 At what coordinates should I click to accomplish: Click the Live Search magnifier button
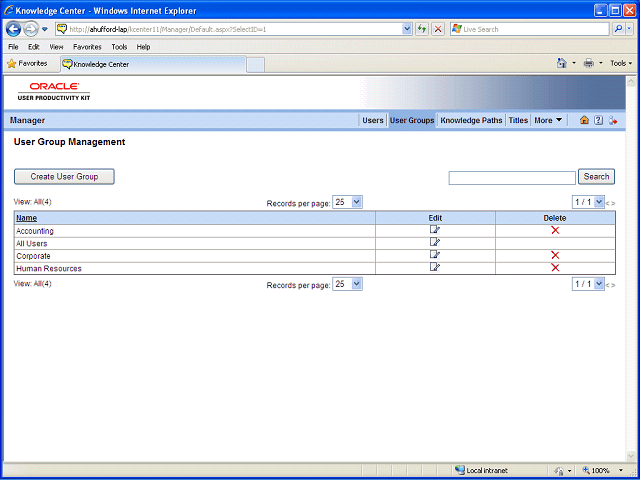coord(619,29)
